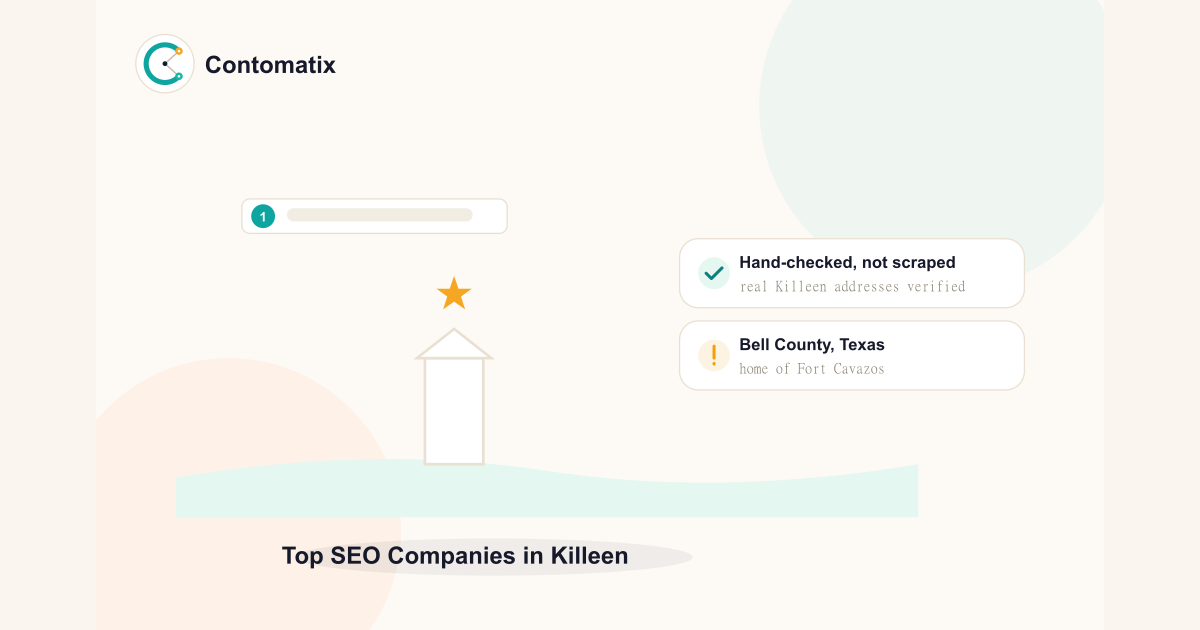Click 'home of Fort Cavazos' text
The width and height of the screenshot is (1200, 630).
[812, 369]
